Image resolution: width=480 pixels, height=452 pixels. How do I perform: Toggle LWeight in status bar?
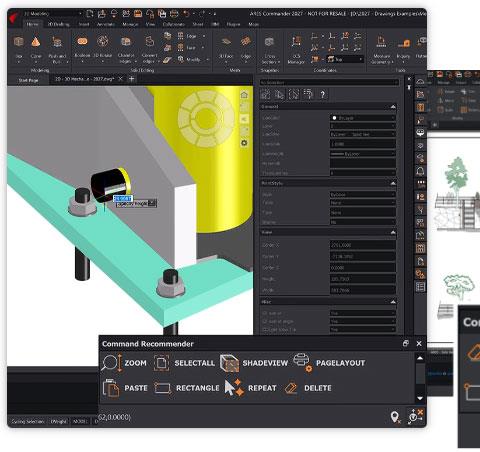[59, 422]
